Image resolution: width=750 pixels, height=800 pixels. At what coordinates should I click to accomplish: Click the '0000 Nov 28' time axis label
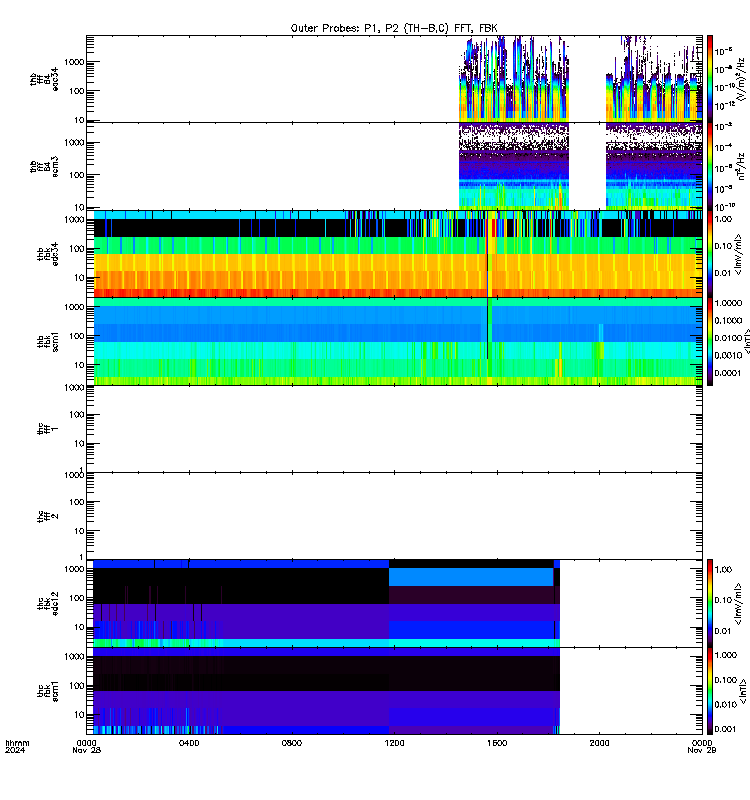[x=87, y=746]
